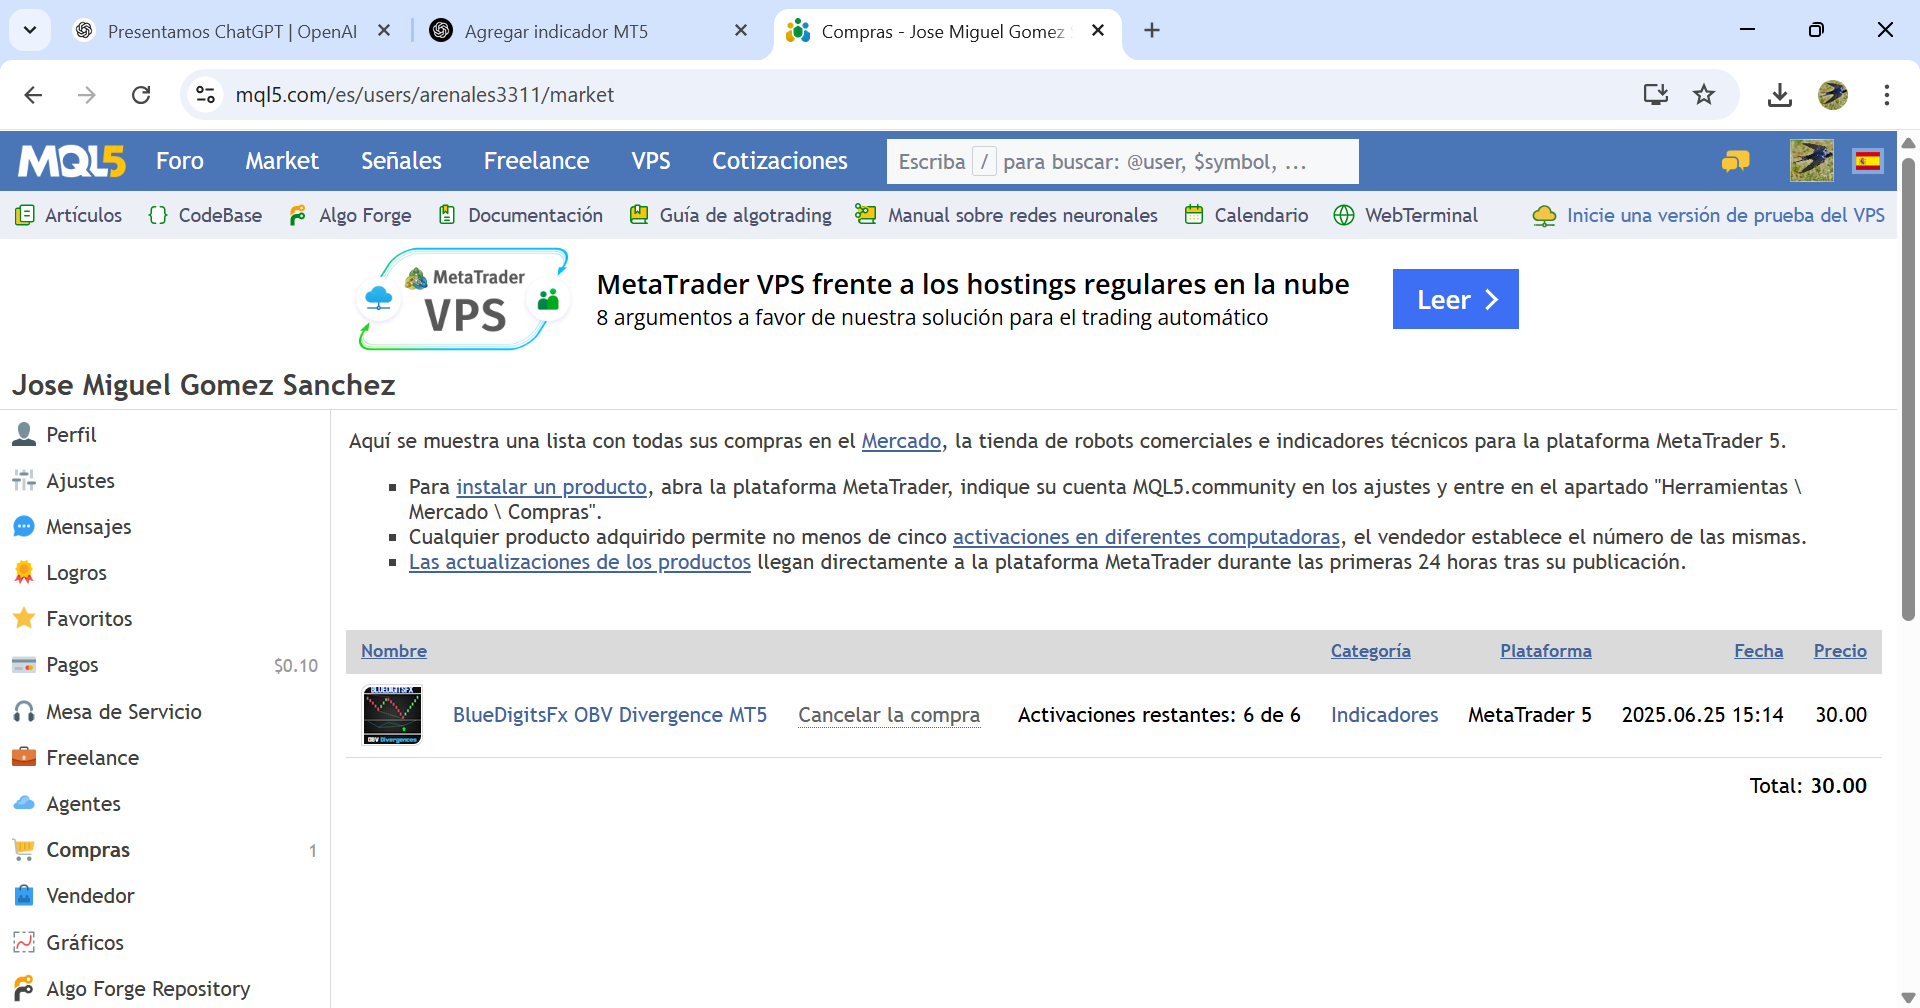Open the Cotizaciones menu item
Screen dimensions: 1920x1008
click(x=780, y=161)
